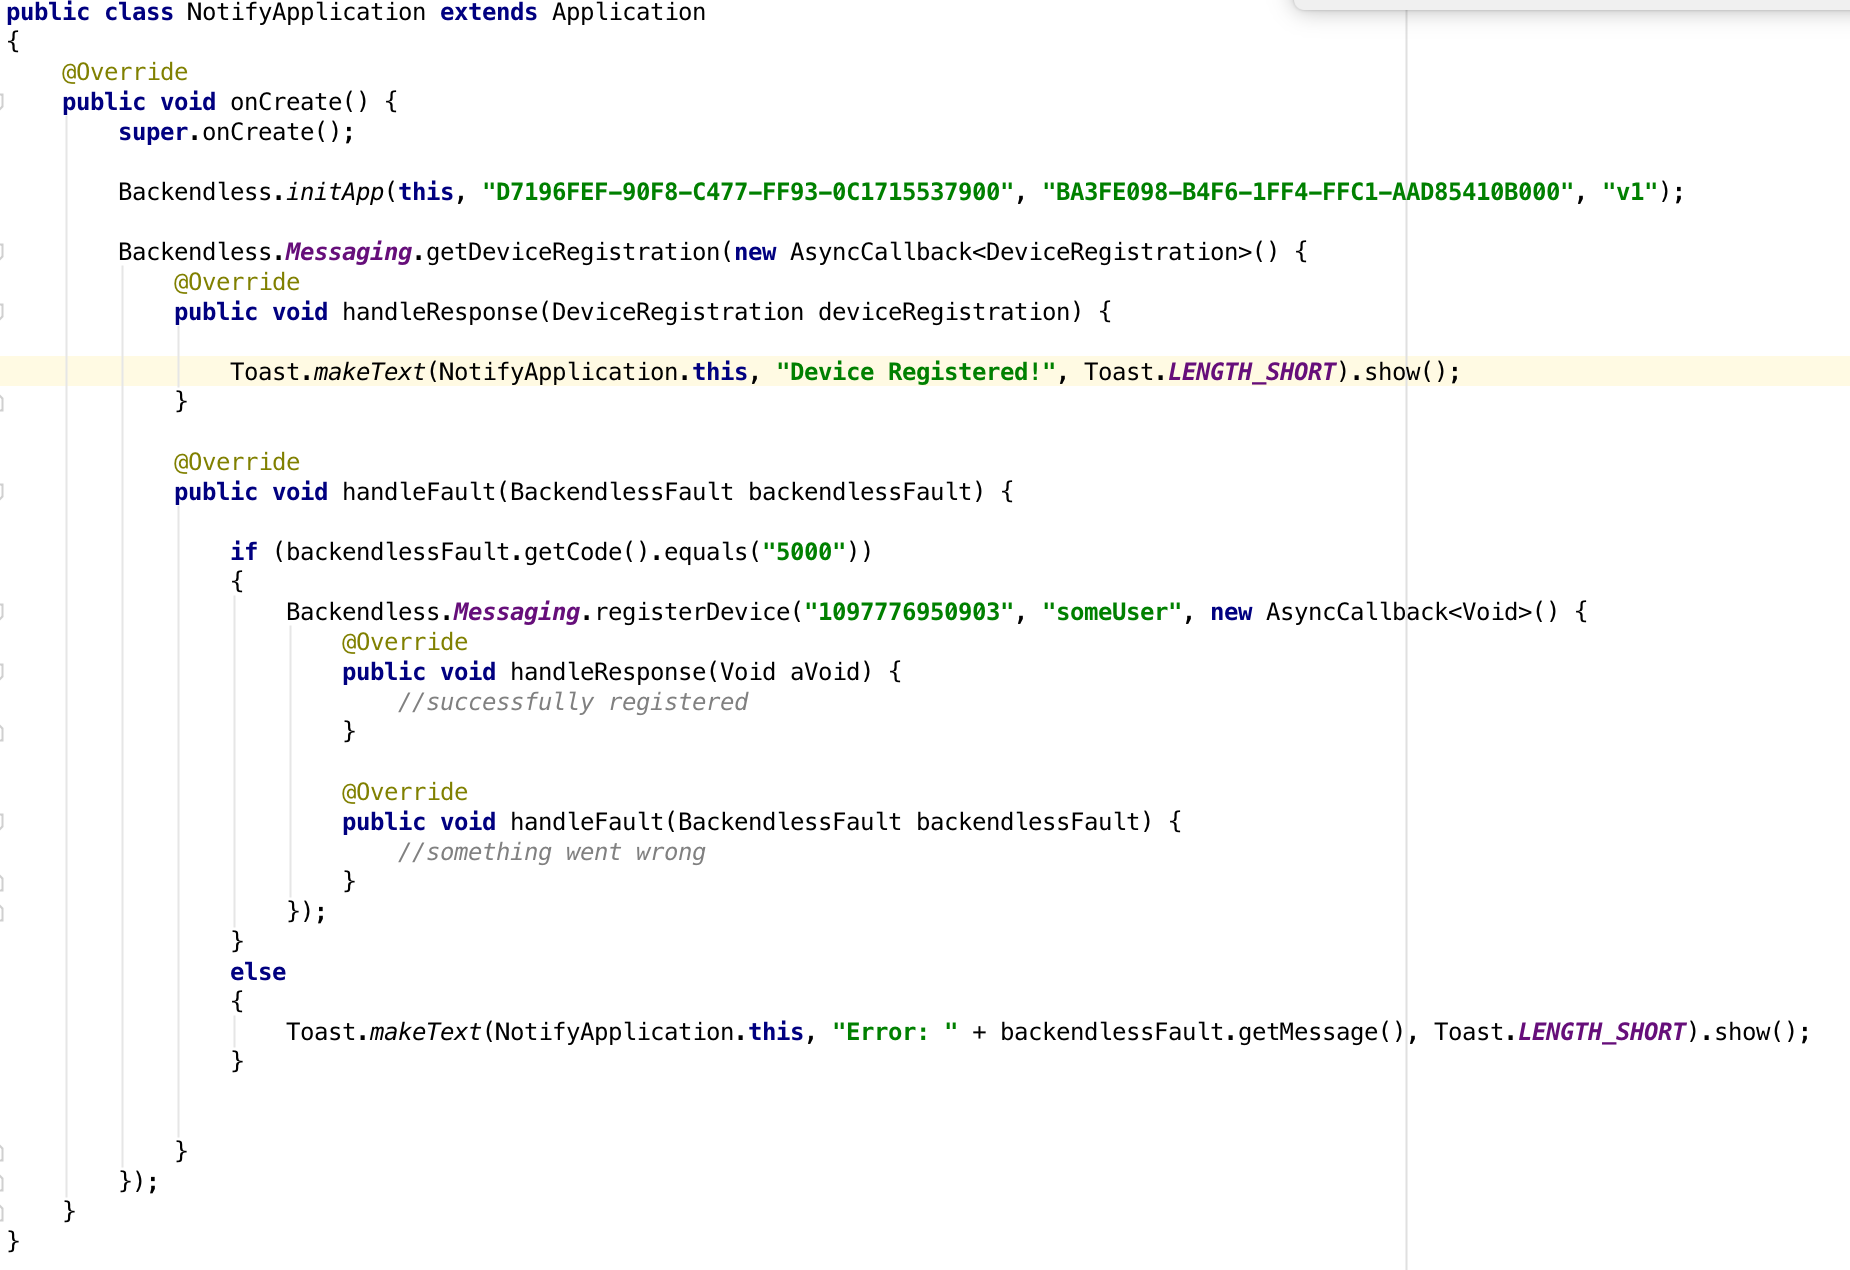This screenshot has width=1850, height=1270.
Task: Click the string starting with BA3FE098
Action: coord(1308,192)
